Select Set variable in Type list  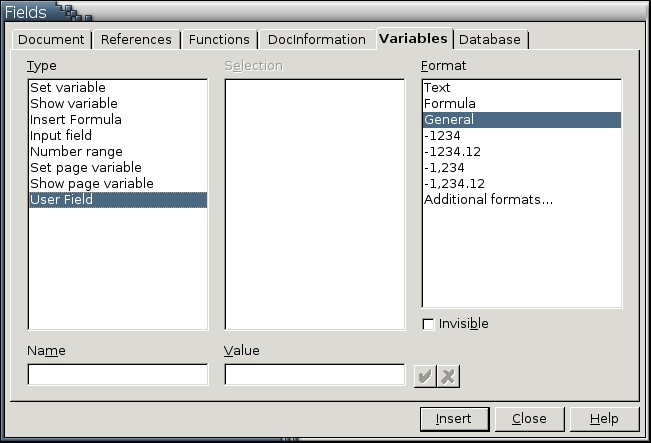tap(68, 88)
